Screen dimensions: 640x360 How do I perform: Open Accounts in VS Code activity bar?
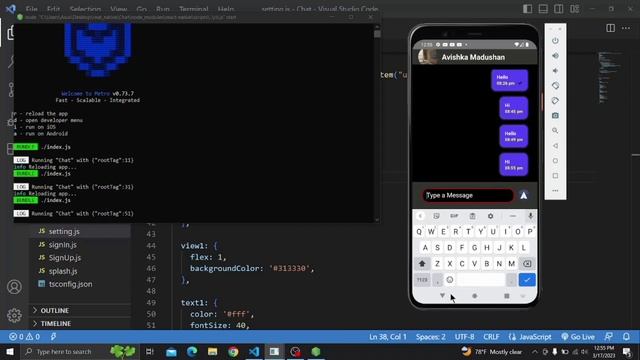pyautogui.click(x=14, y=287)
